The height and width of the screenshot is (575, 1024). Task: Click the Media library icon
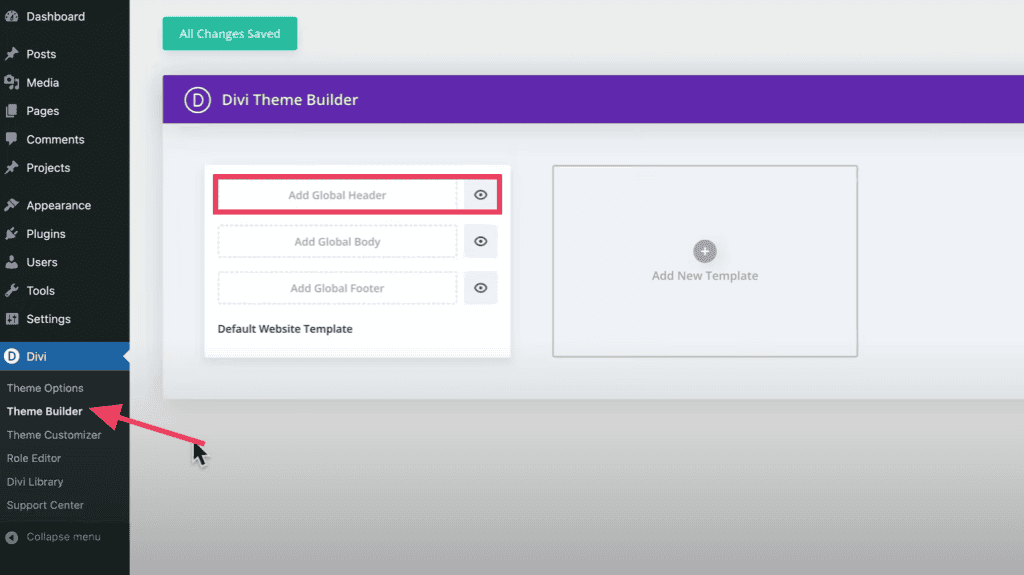pos(12,82)
